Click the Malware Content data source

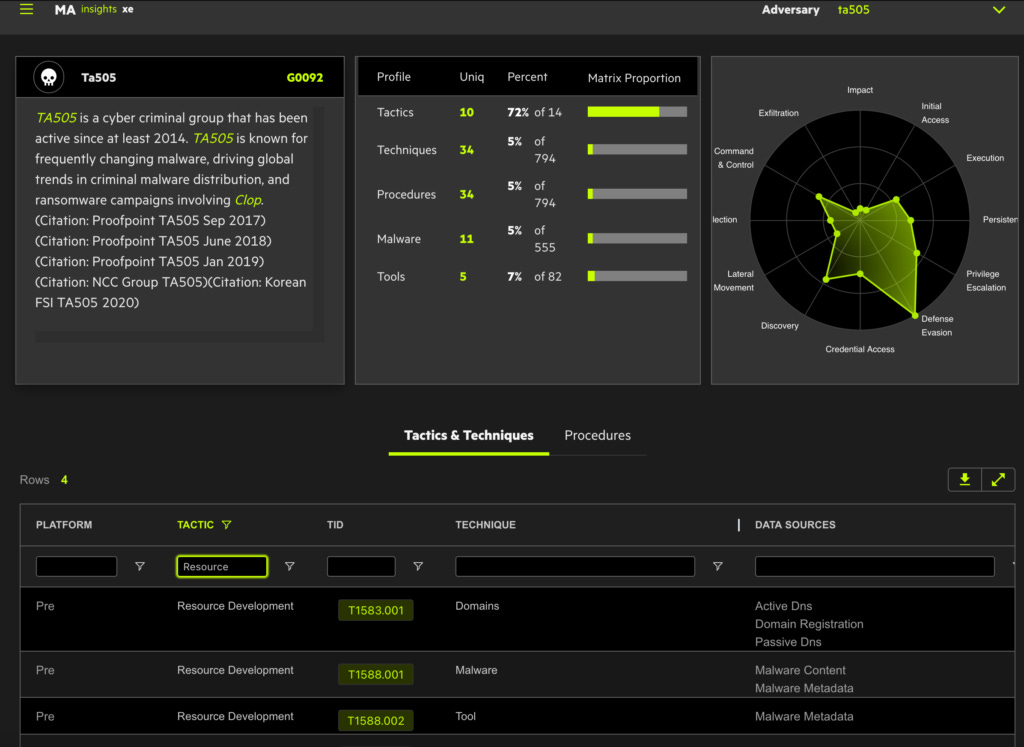point(800,670)
